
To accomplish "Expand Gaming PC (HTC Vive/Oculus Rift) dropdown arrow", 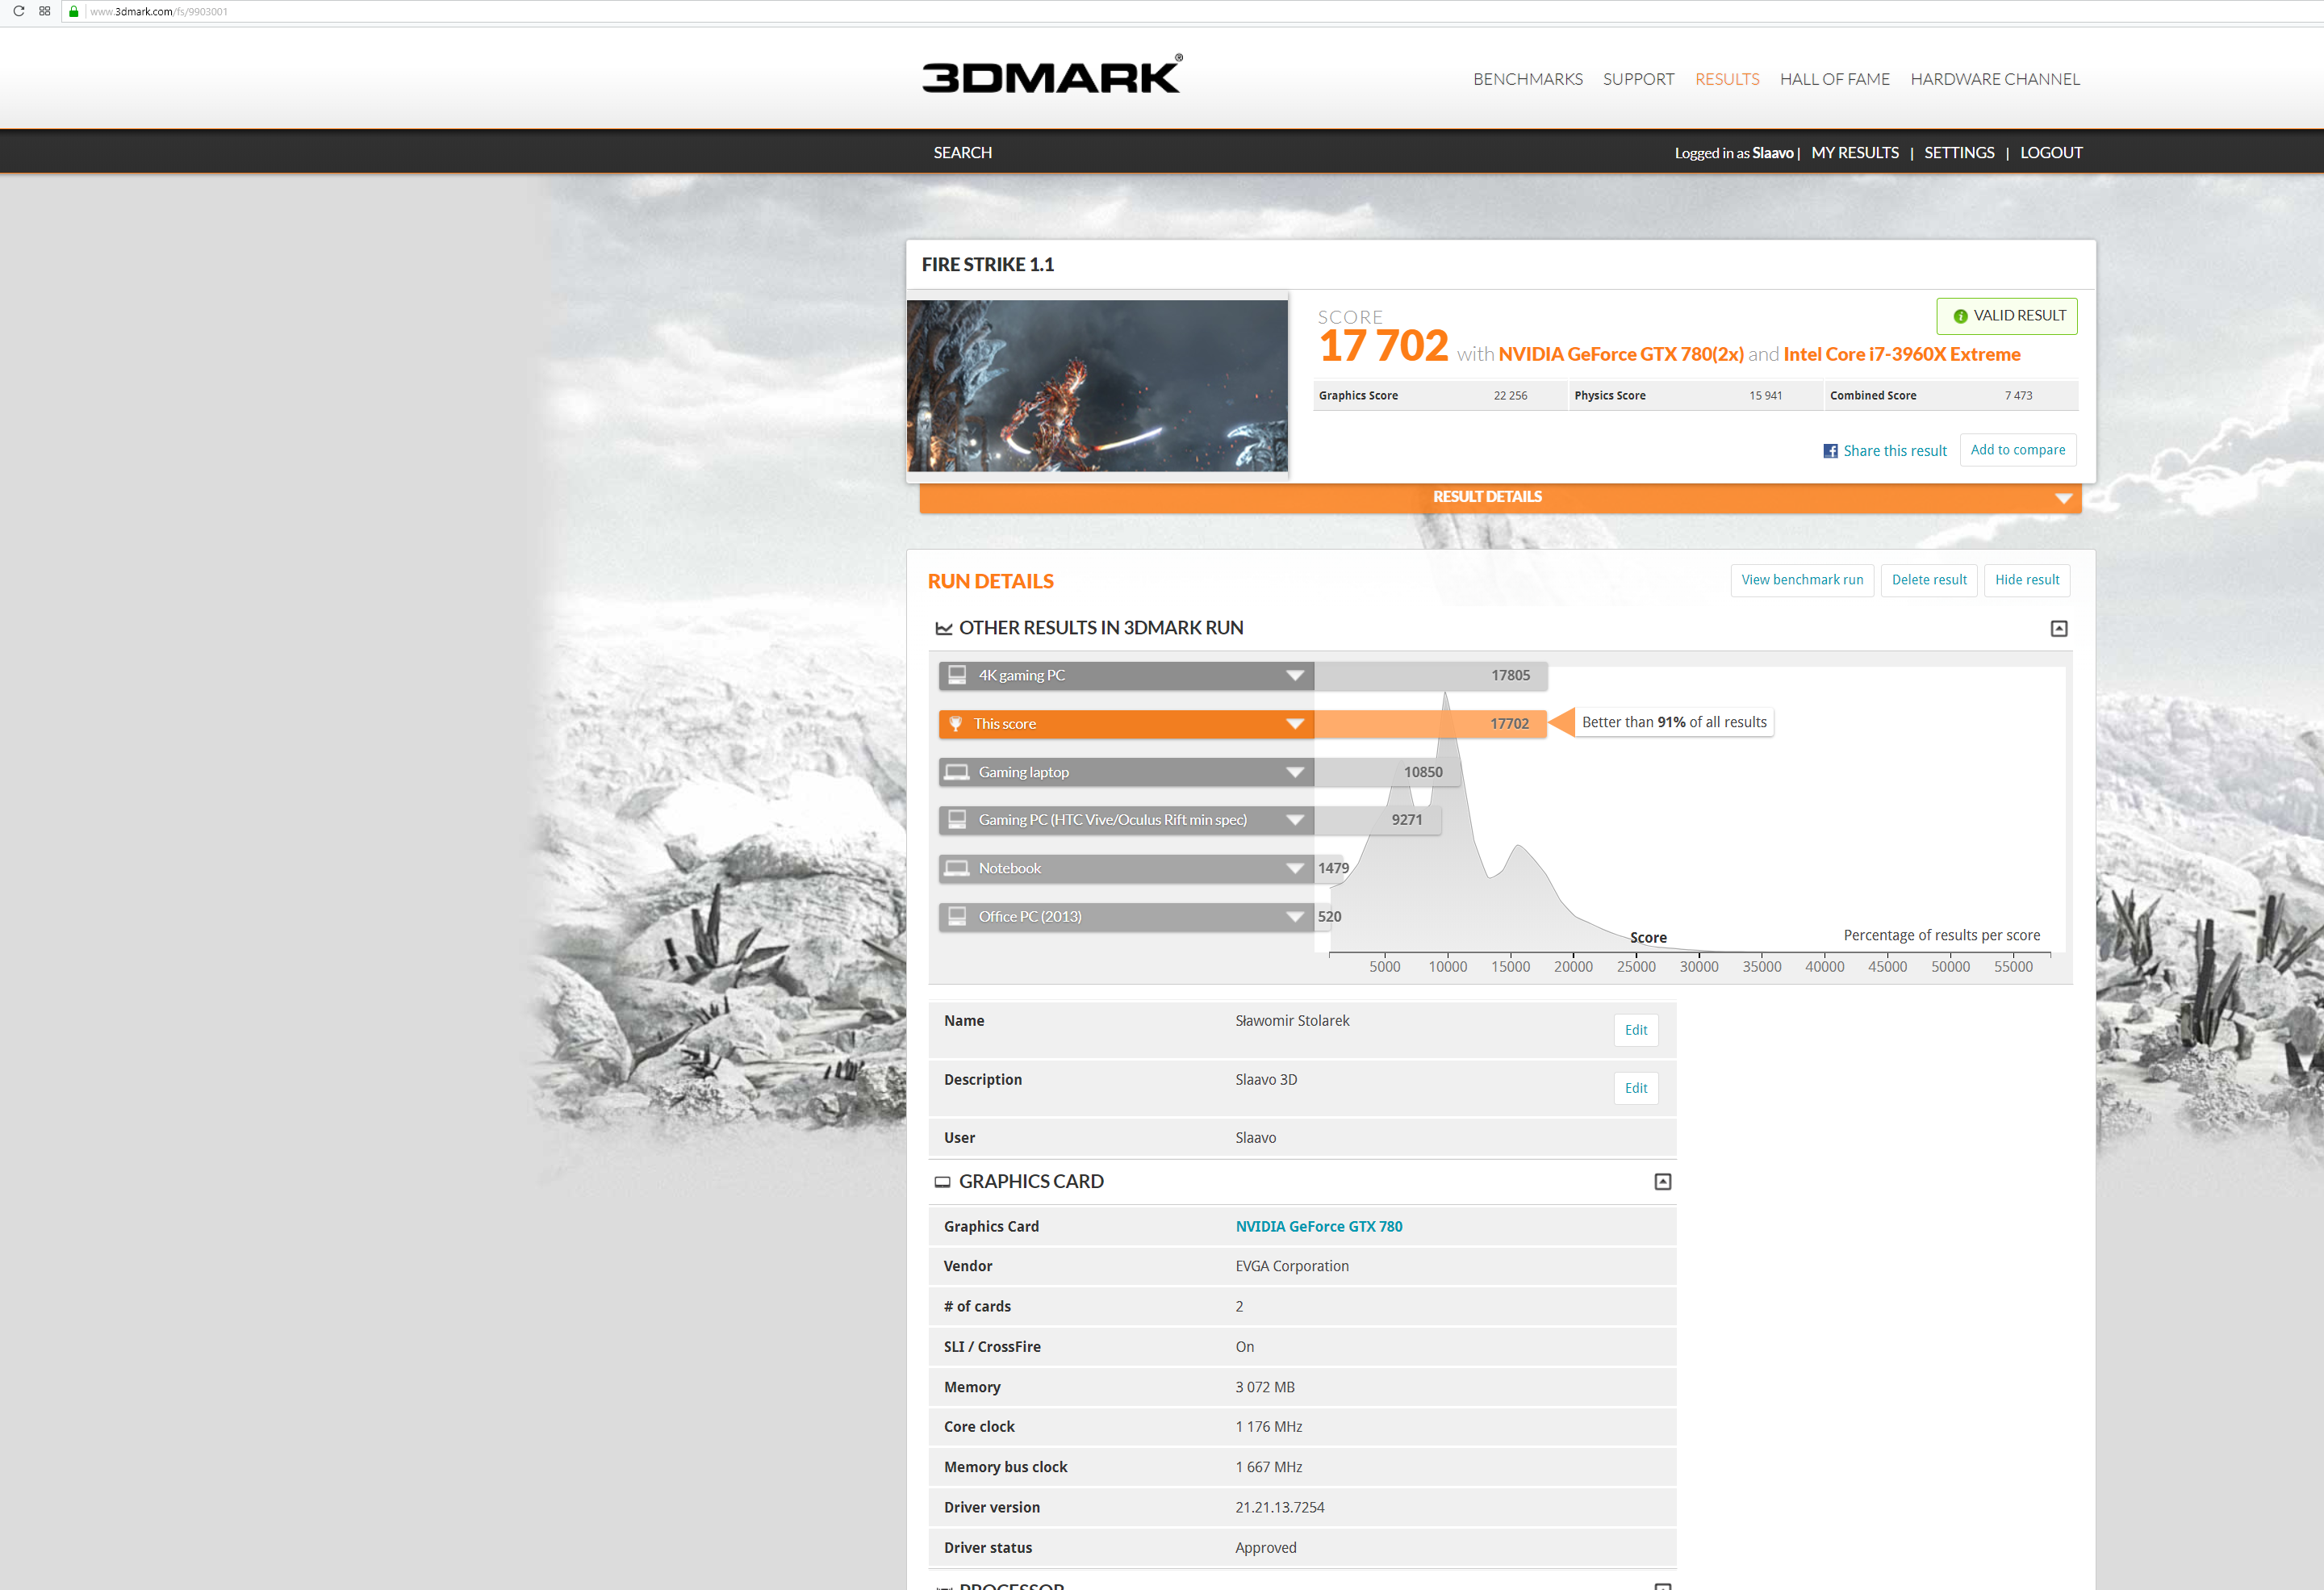I will pyautogui.click(x=1295, y=820).
